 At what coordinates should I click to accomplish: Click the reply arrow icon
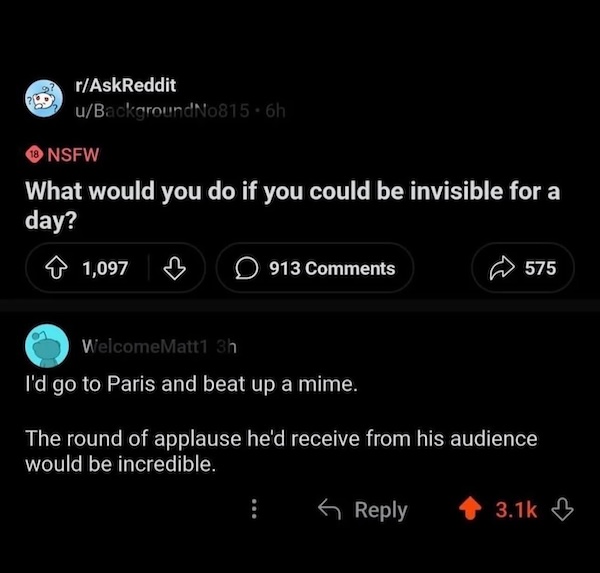tap(329, 509)
